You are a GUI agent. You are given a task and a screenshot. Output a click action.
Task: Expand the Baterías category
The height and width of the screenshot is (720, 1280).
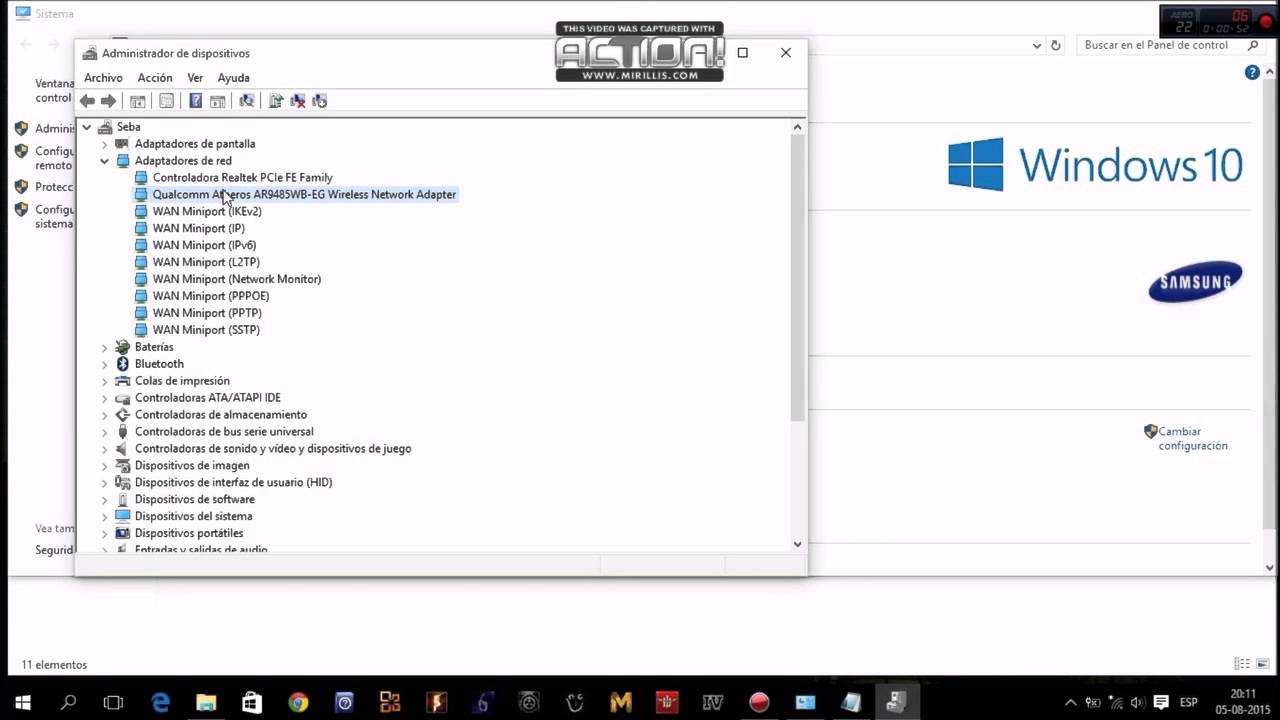click(x=104, y=347)
